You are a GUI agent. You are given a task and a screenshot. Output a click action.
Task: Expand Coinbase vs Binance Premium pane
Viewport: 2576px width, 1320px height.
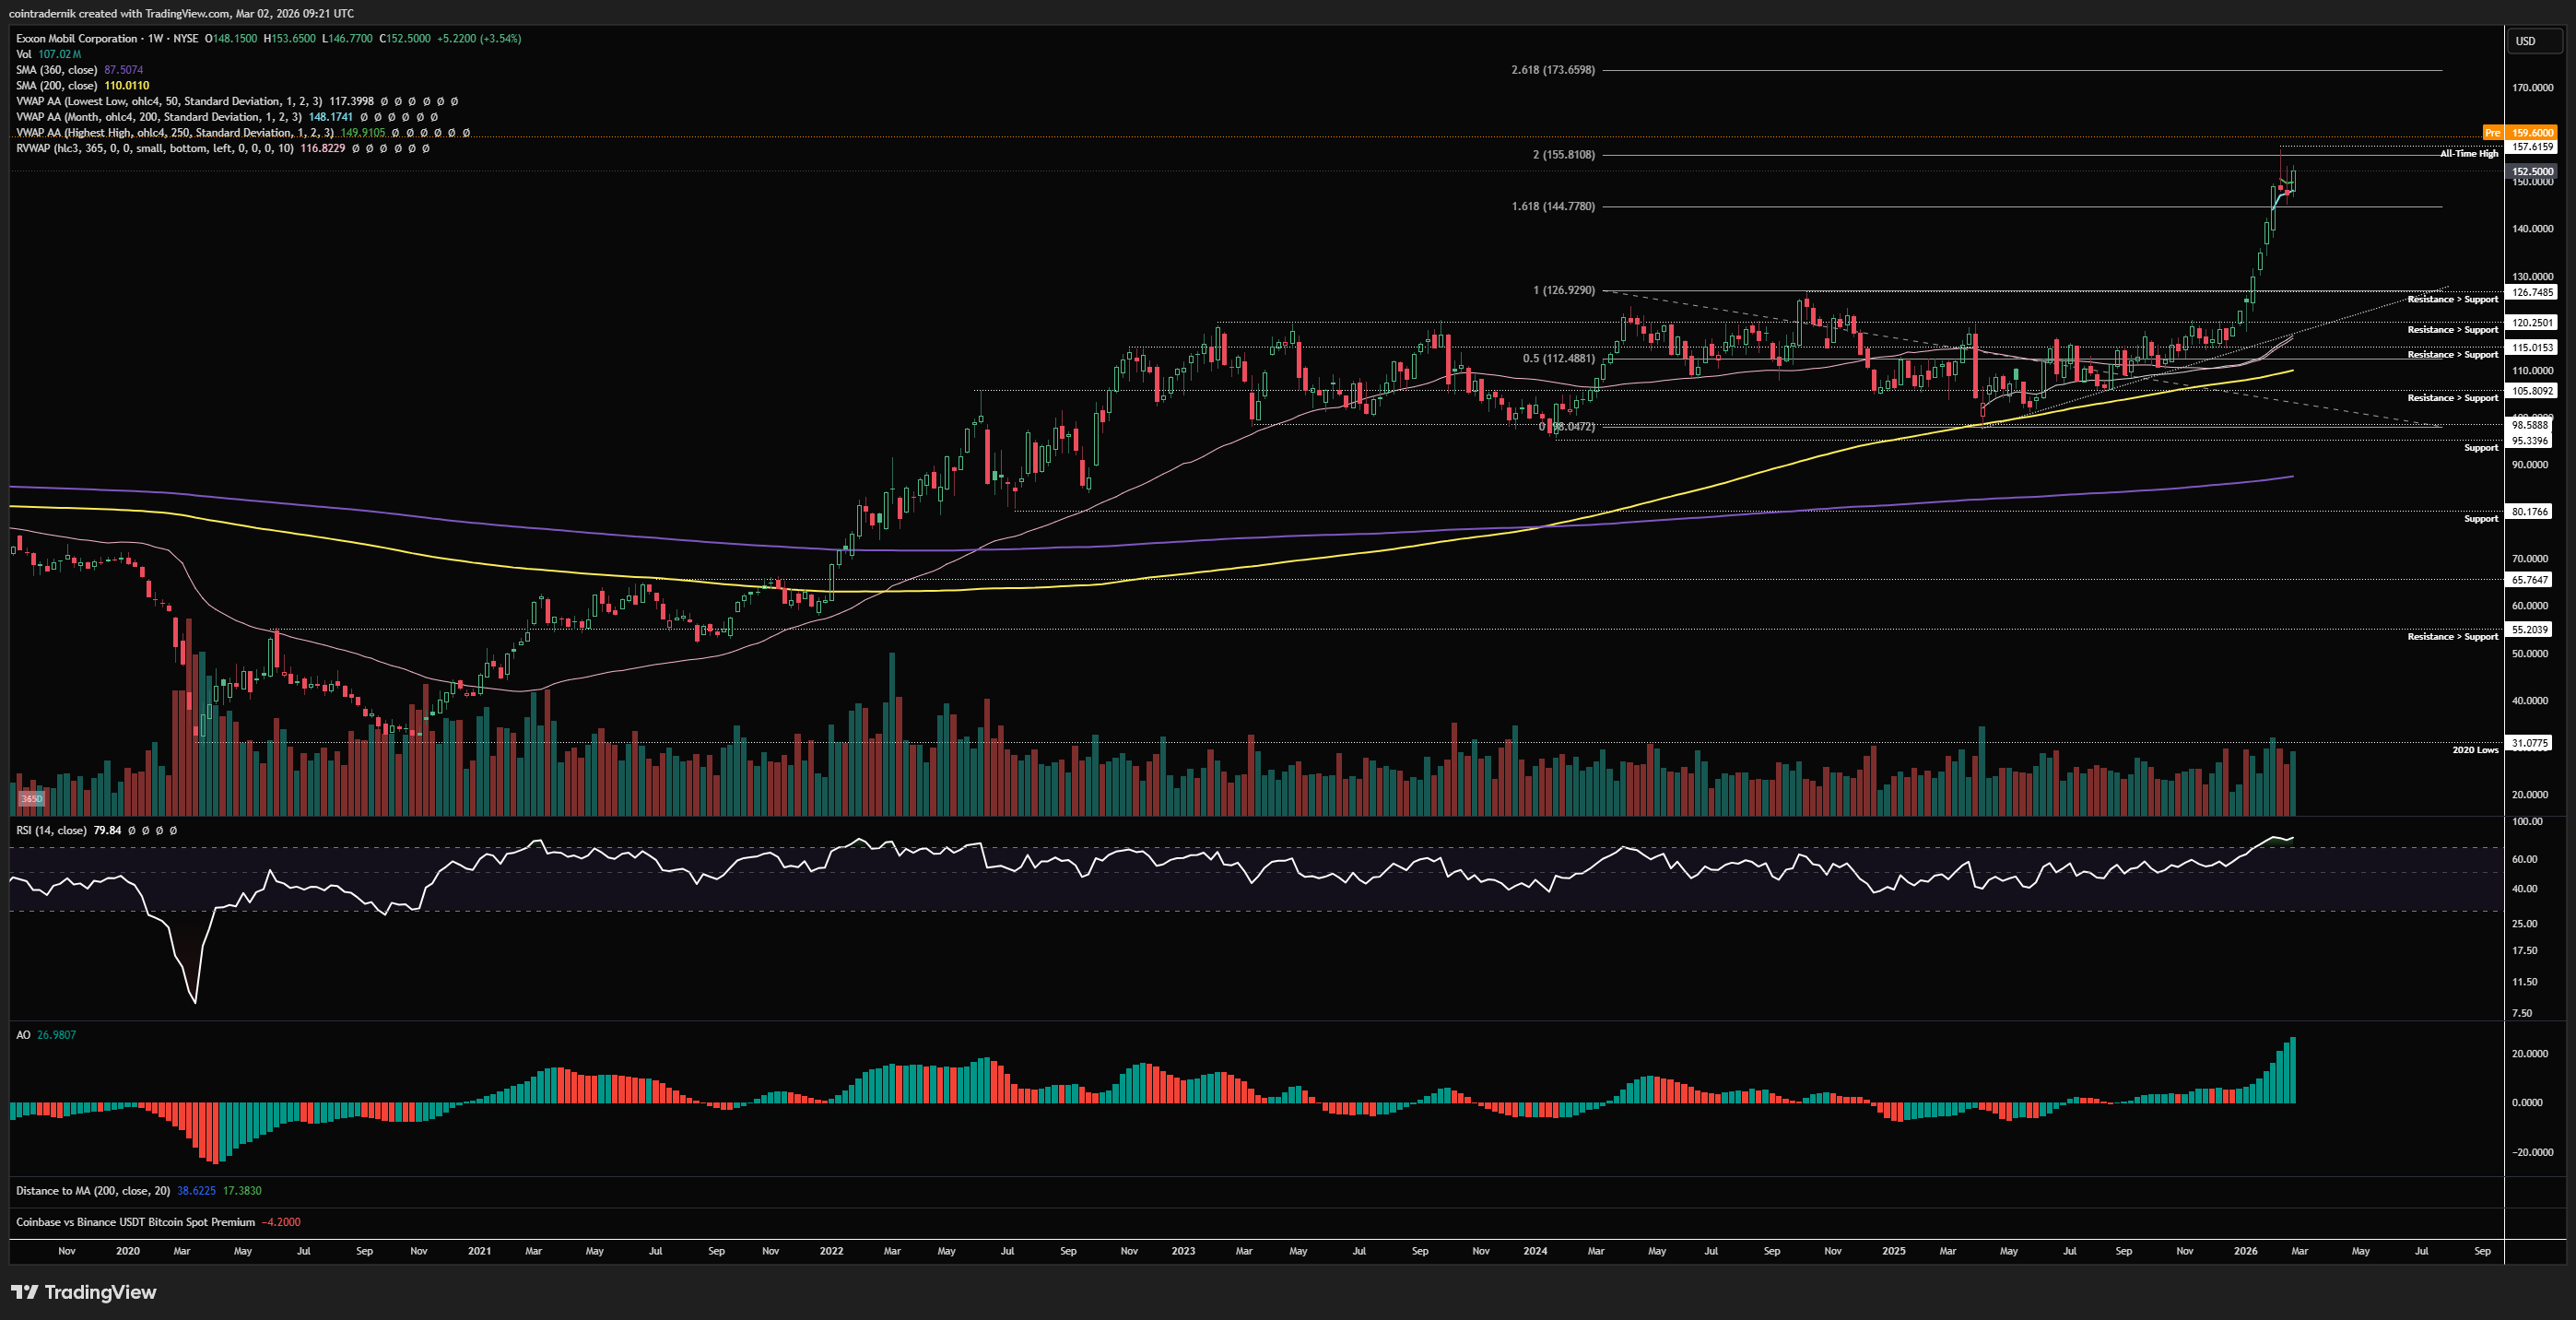(x=135, y=1222)
